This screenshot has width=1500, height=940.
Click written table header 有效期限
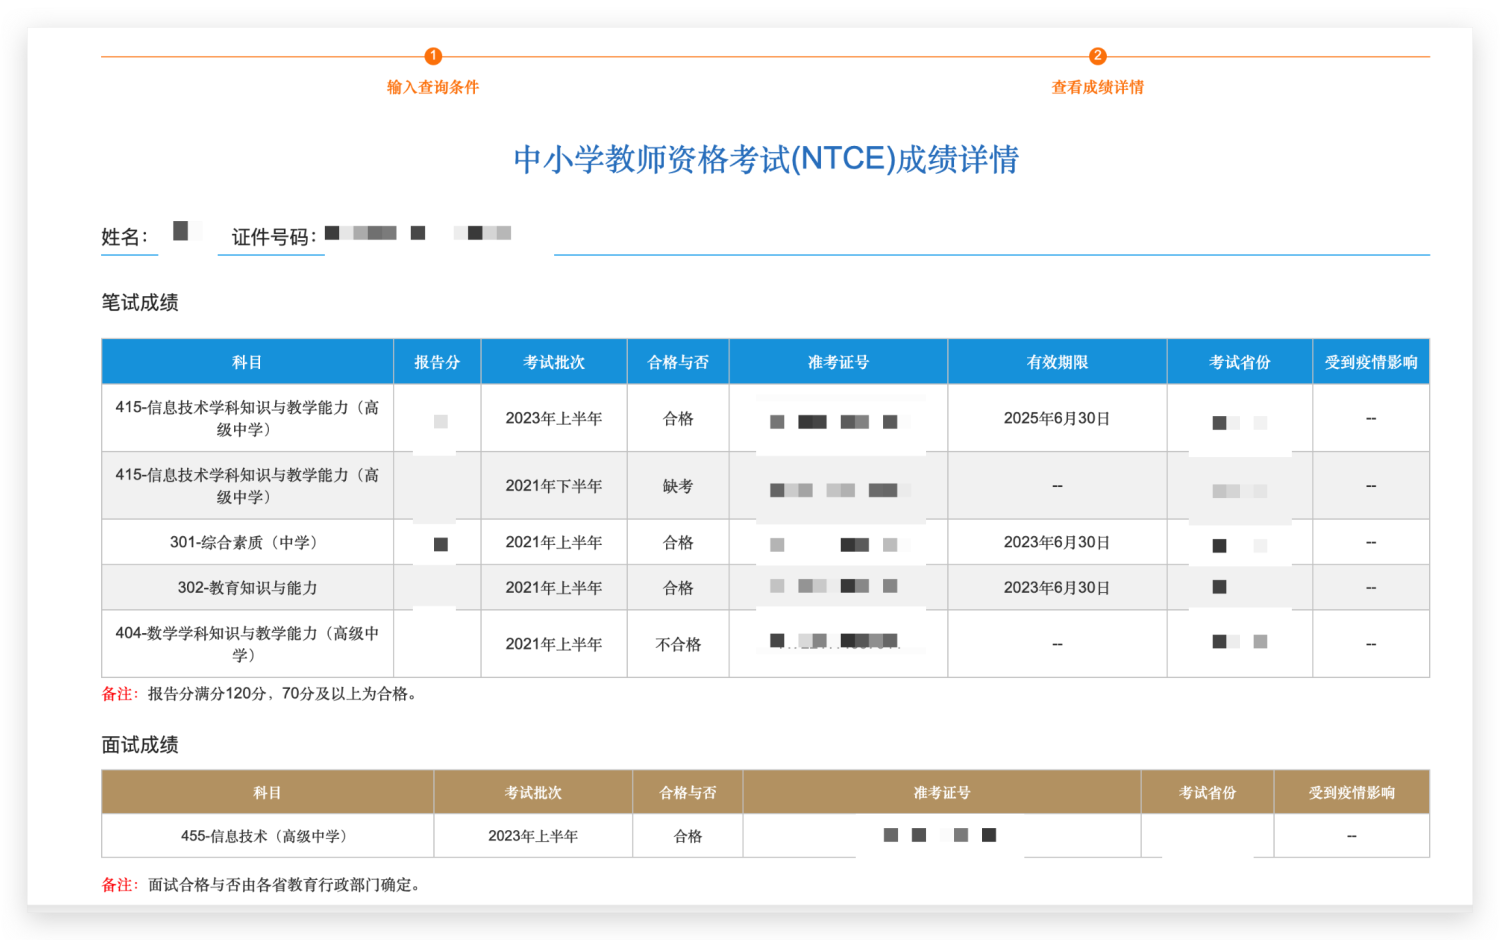click(x=1057, y=362)
